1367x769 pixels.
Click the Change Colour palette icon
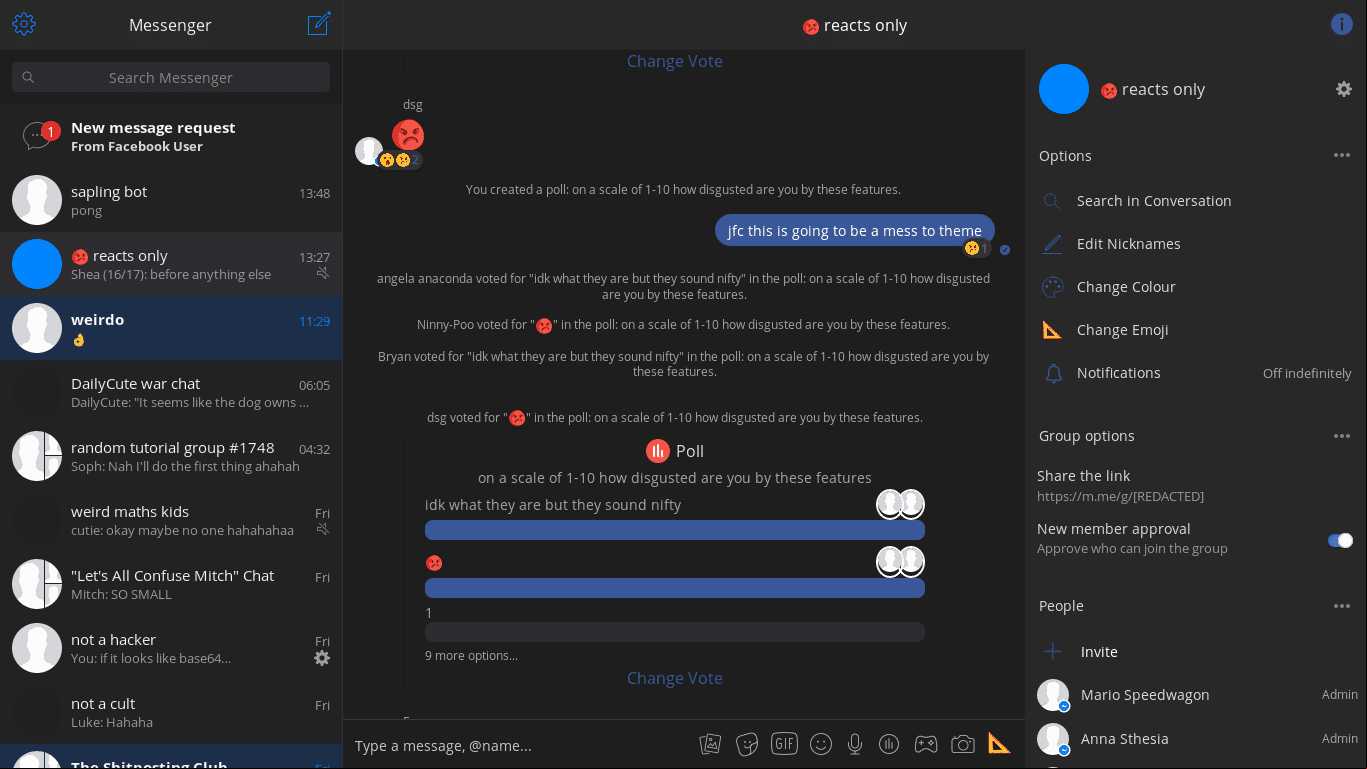point(1052,287)
